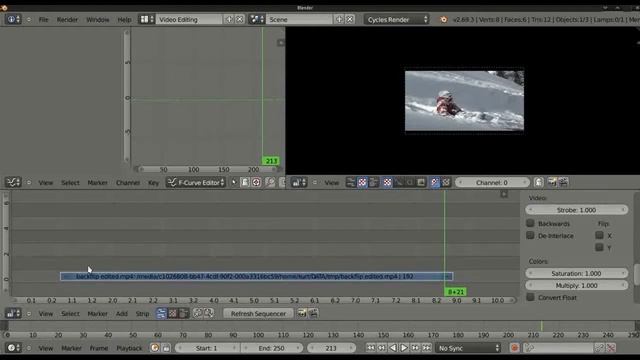Click the Multiply 1.000 field
The image size is (640, 360).
pos(576,285)
